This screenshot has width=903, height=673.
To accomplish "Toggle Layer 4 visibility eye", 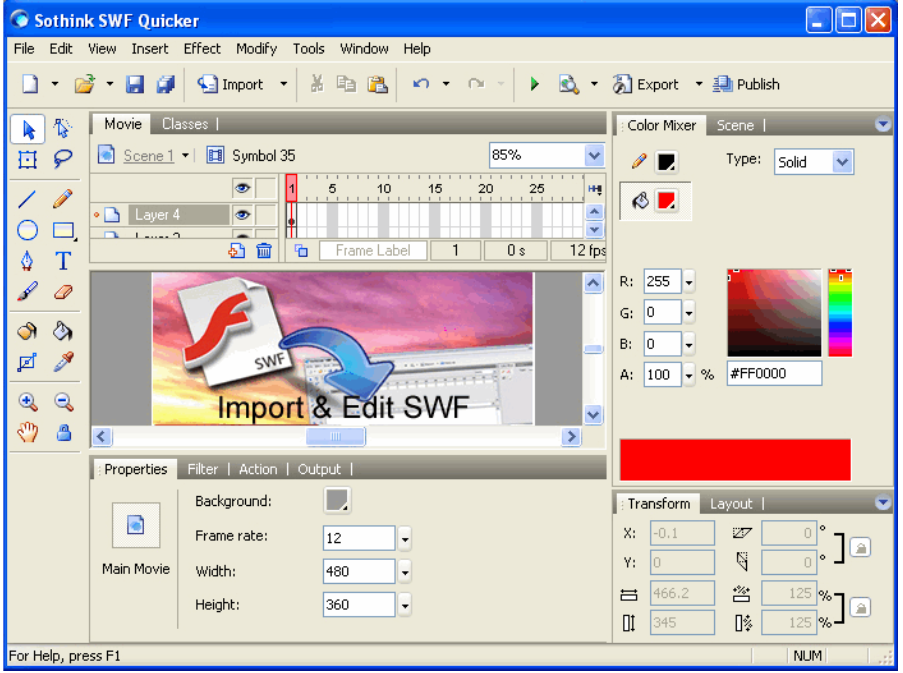I will coord(242,215).
